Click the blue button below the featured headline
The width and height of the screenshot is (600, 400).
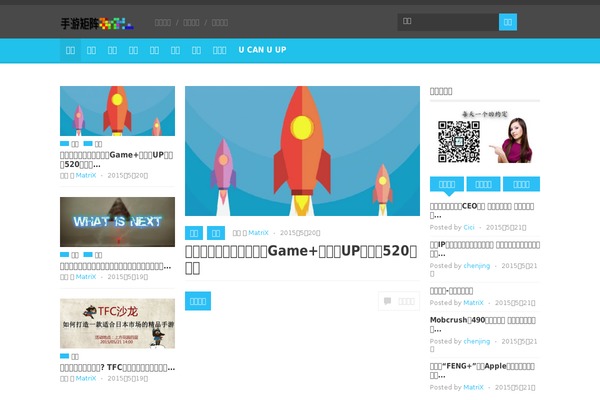tap(198, 300)
